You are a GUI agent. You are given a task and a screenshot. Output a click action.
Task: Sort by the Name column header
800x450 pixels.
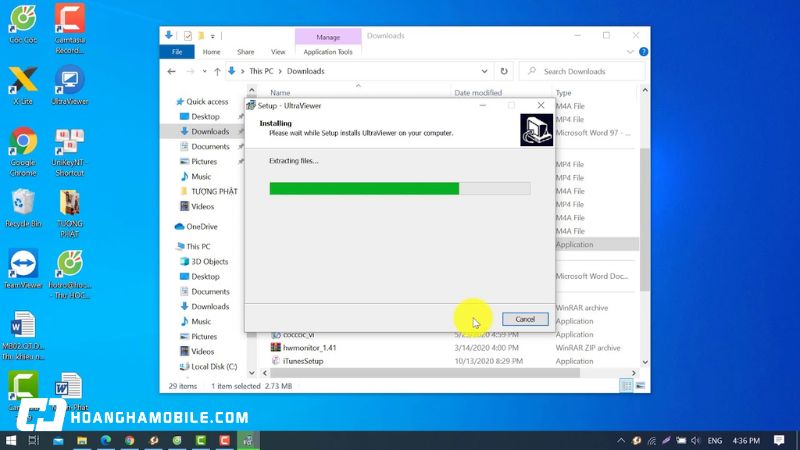click(280, 92)
